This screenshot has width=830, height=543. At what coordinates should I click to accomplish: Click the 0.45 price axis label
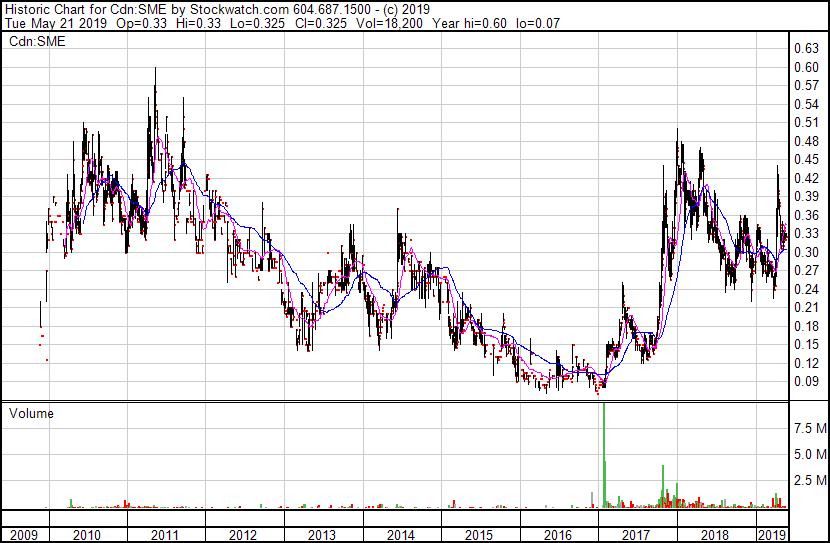806,160
